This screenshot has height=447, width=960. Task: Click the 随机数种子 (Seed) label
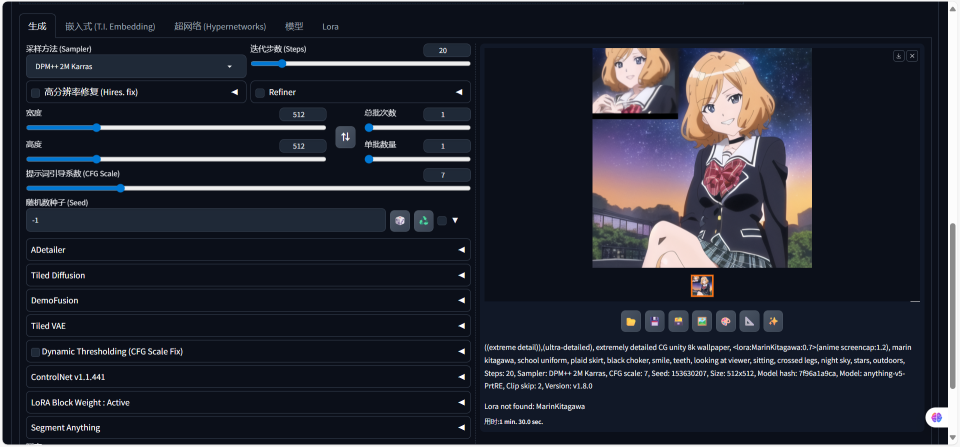pyautogui.click(x=58, y=202)
